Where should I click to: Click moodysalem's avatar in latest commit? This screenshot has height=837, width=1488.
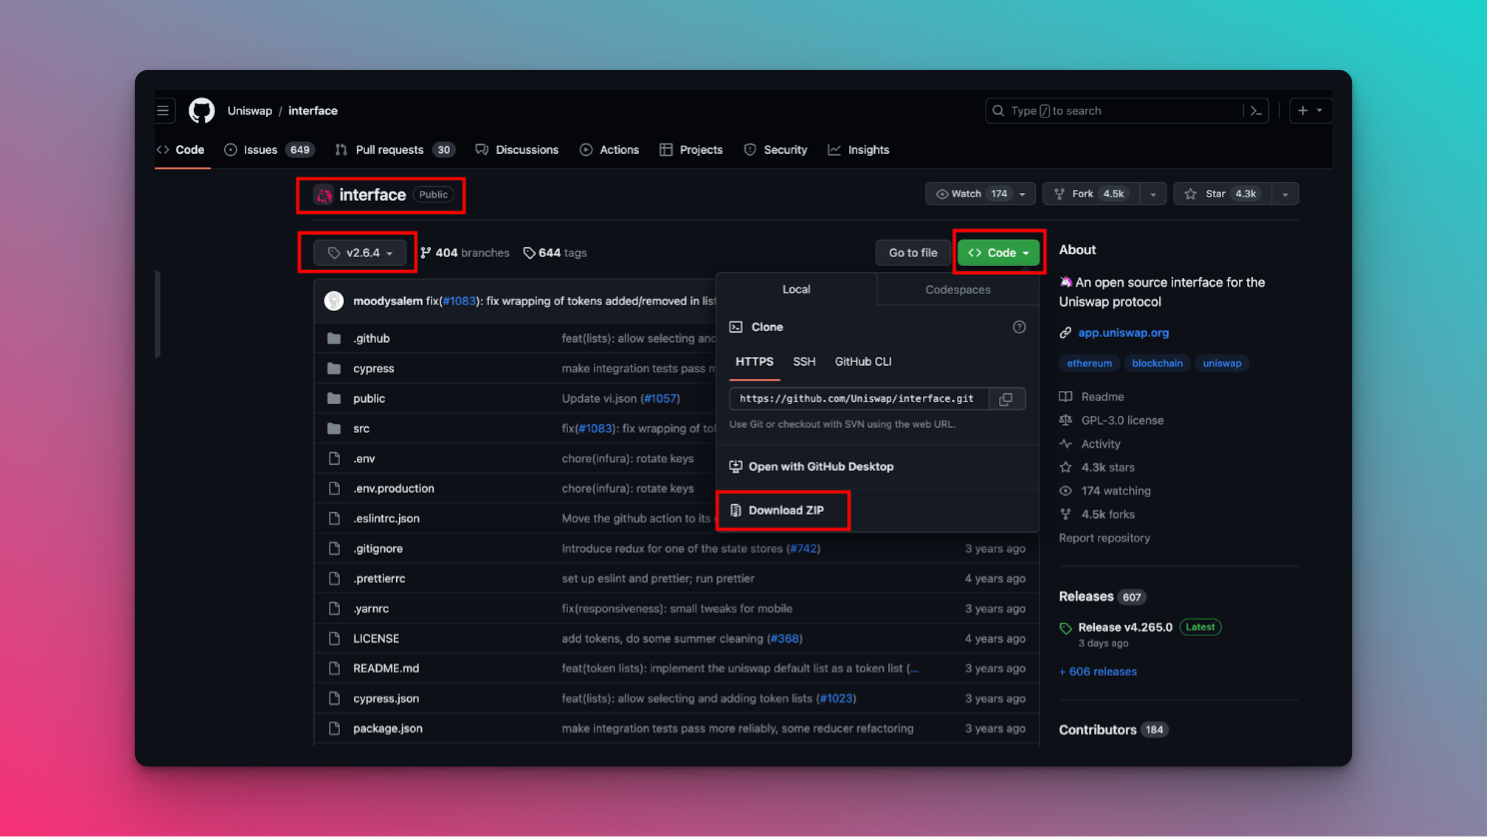click(x=334, y=301)
